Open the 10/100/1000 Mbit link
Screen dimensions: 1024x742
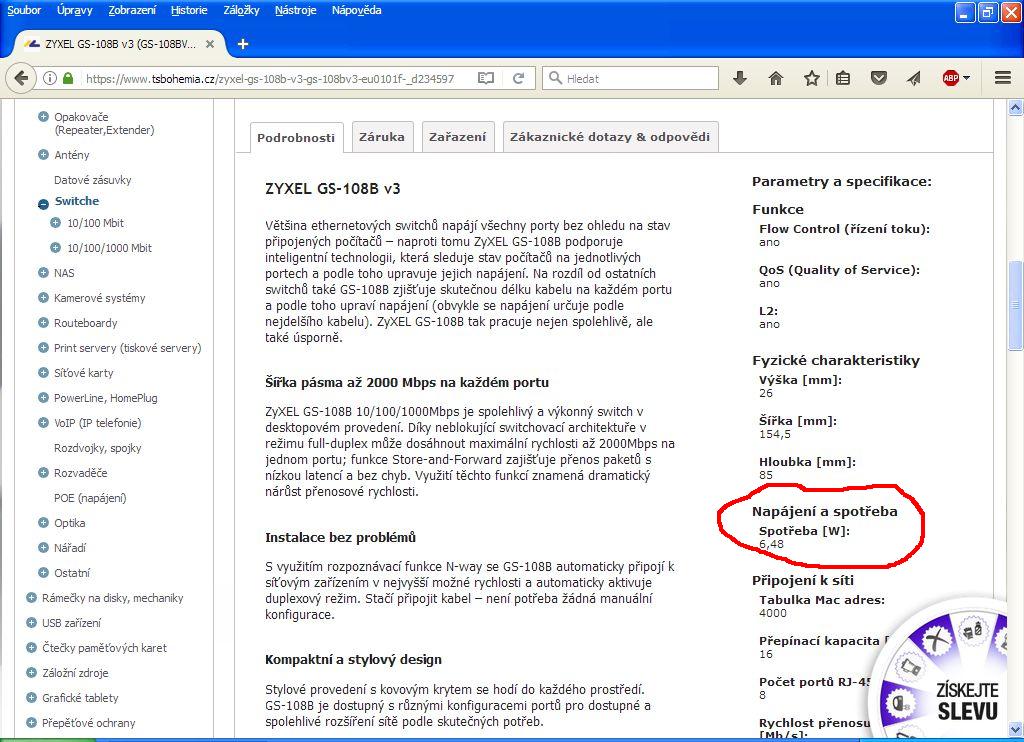point(110,248)
